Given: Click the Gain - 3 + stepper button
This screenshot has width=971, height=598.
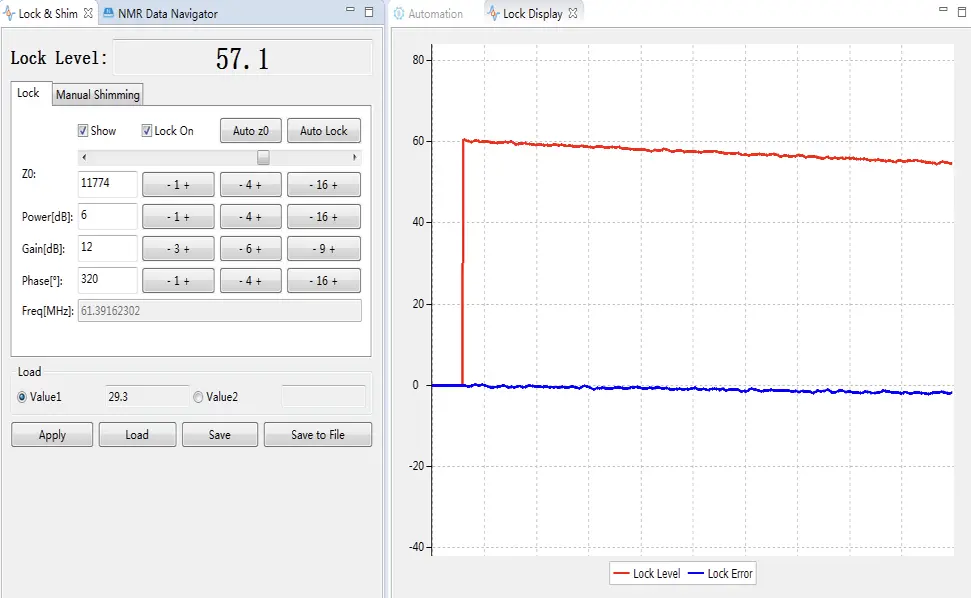Looking at the screenshot, I should [x=178, y=249].
